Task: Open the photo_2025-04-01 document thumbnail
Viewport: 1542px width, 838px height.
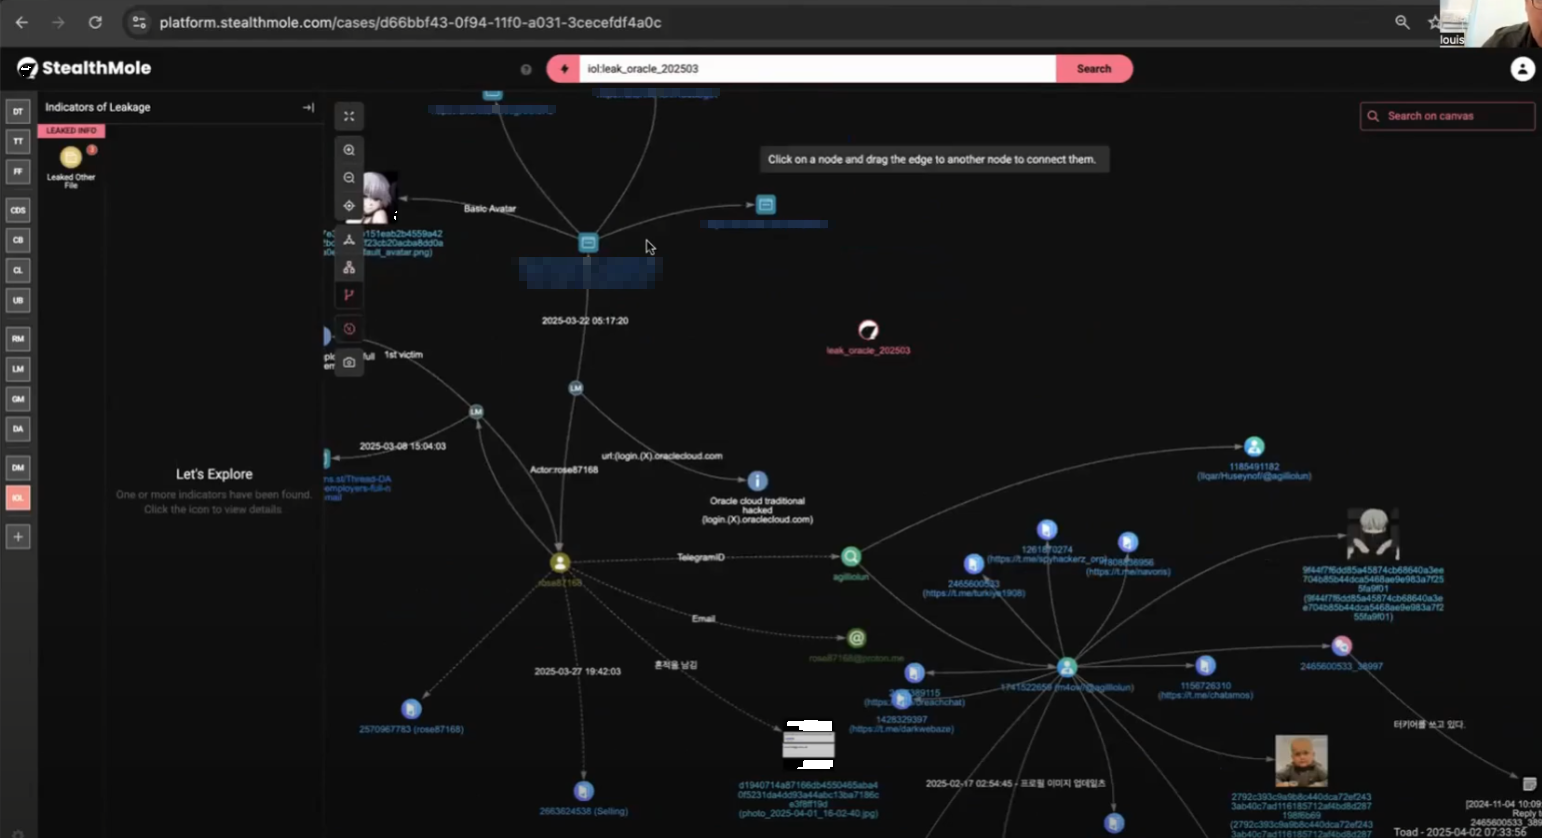Action: [809, 745]
